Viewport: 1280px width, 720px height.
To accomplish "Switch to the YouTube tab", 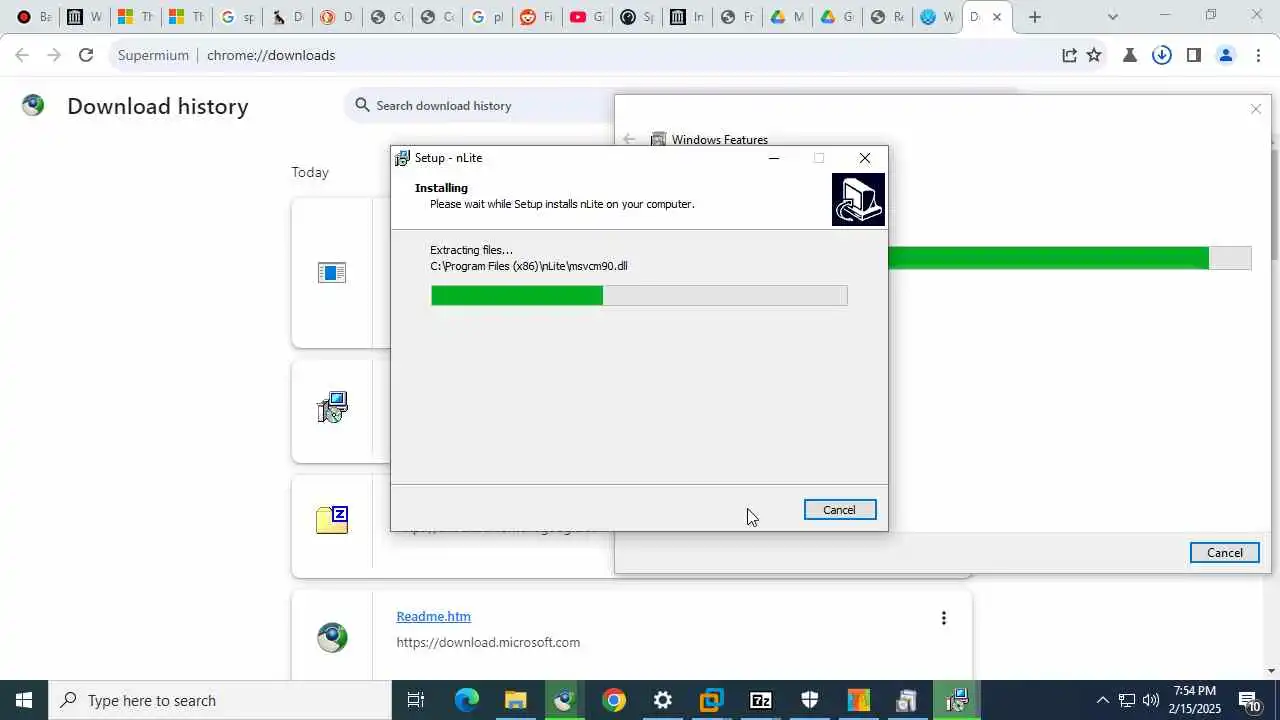I will coord(587,17).
